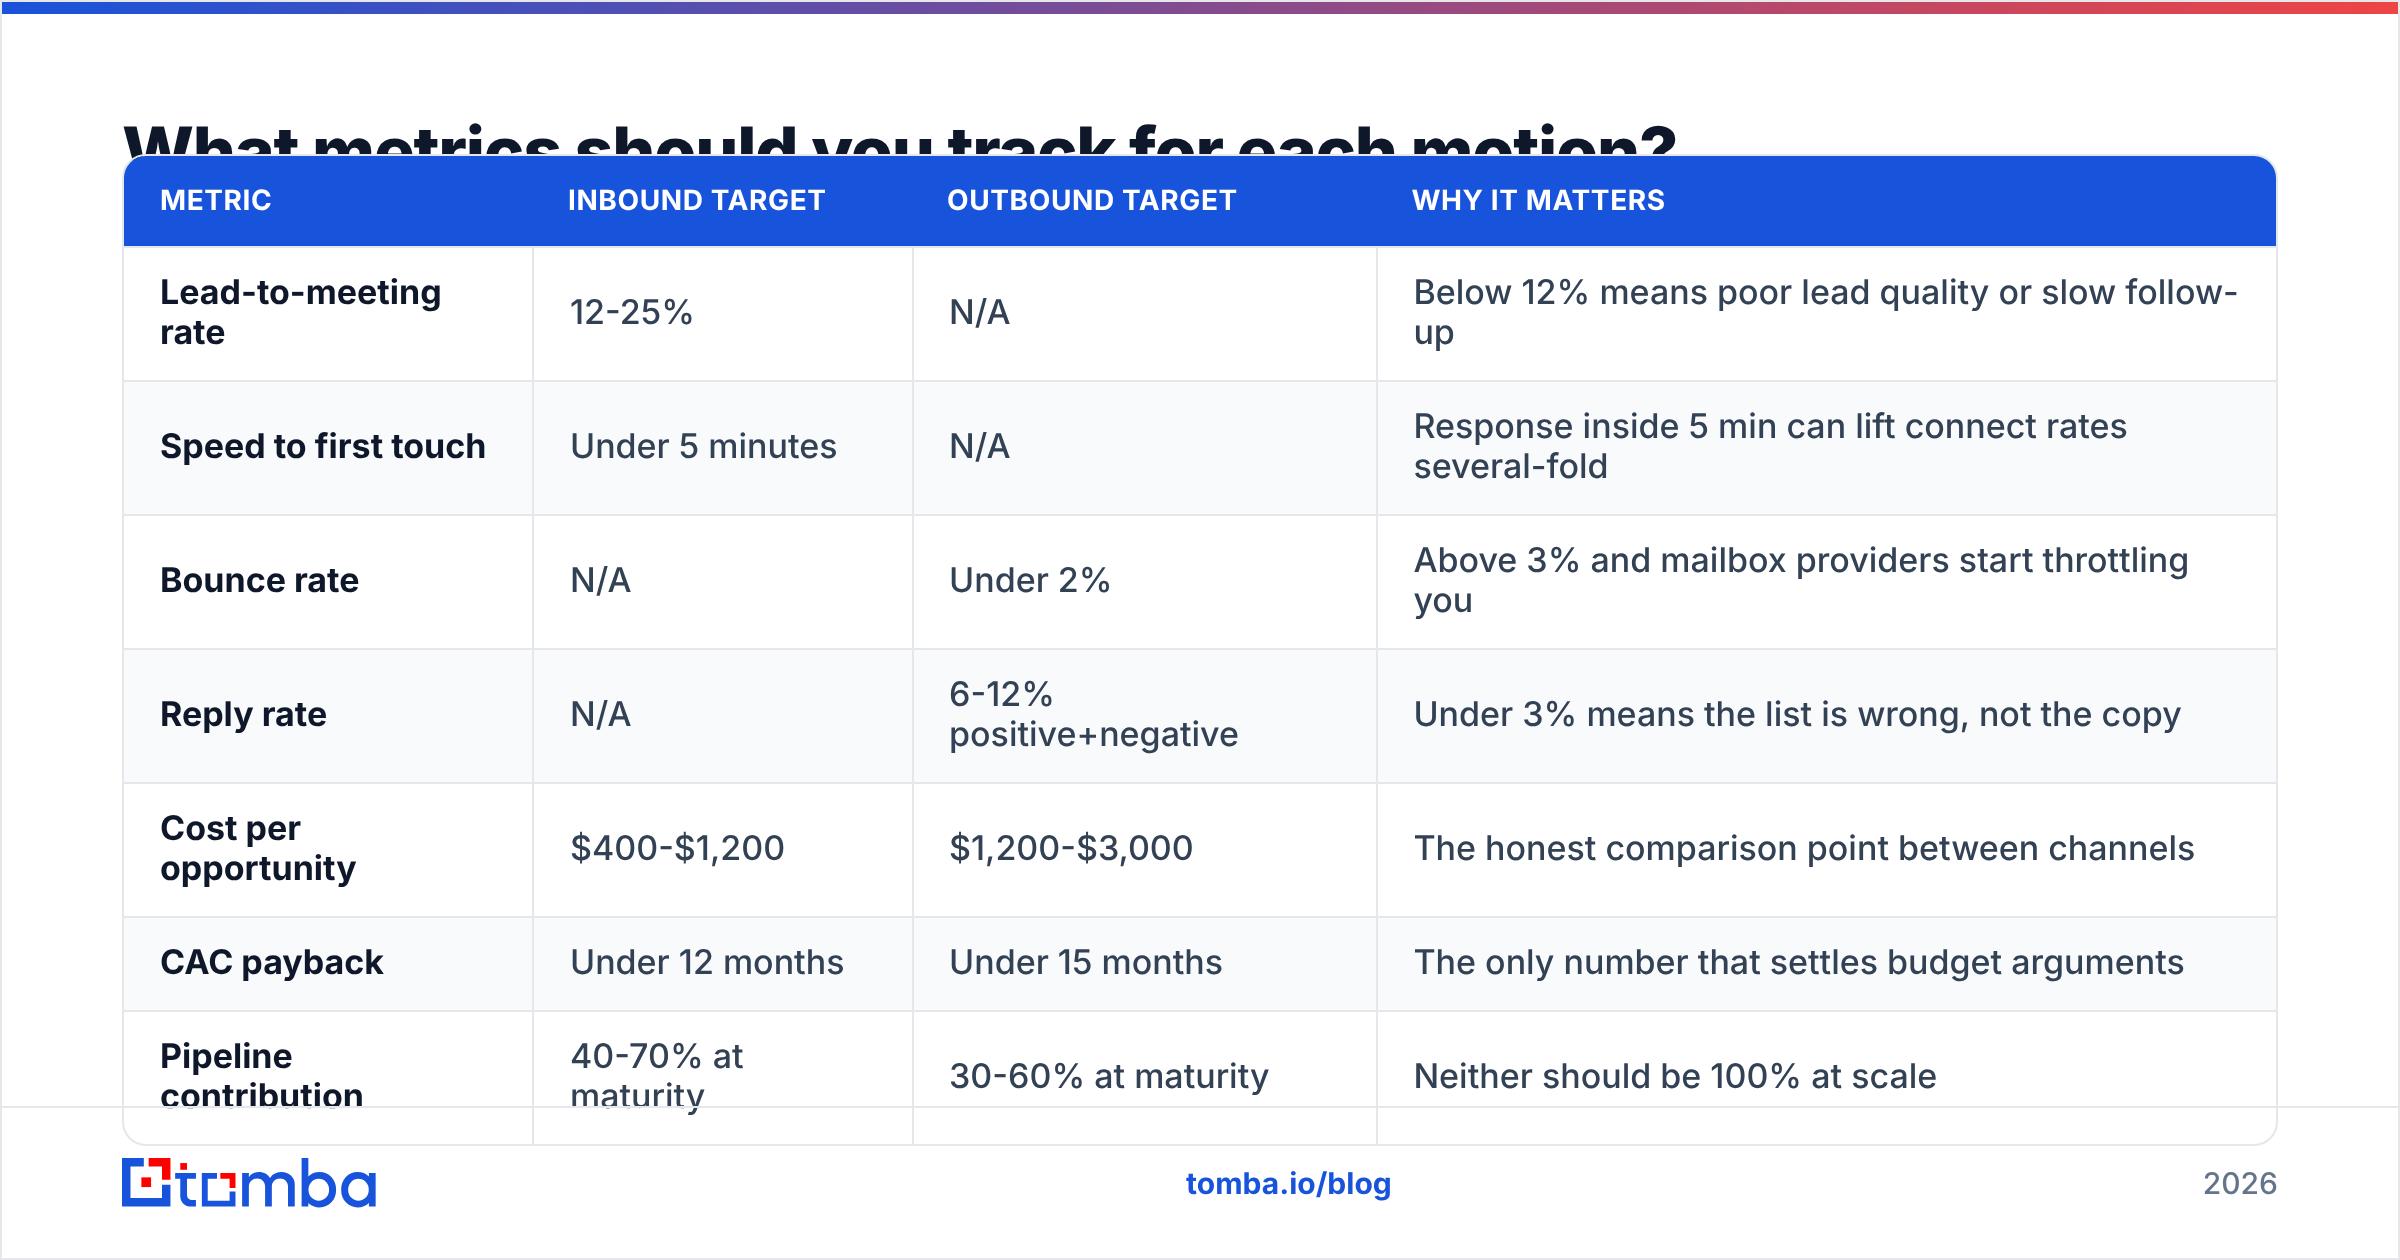Click the budget arguments explanation text
The height and width of the screenshot is (1260, 2400).
click(x=1798, y=962)
